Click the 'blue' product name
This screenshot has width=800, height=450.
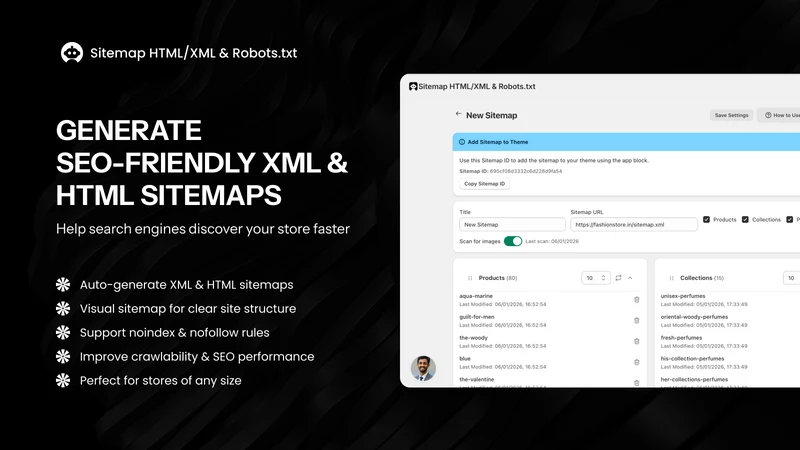click(x=465, y=359)
